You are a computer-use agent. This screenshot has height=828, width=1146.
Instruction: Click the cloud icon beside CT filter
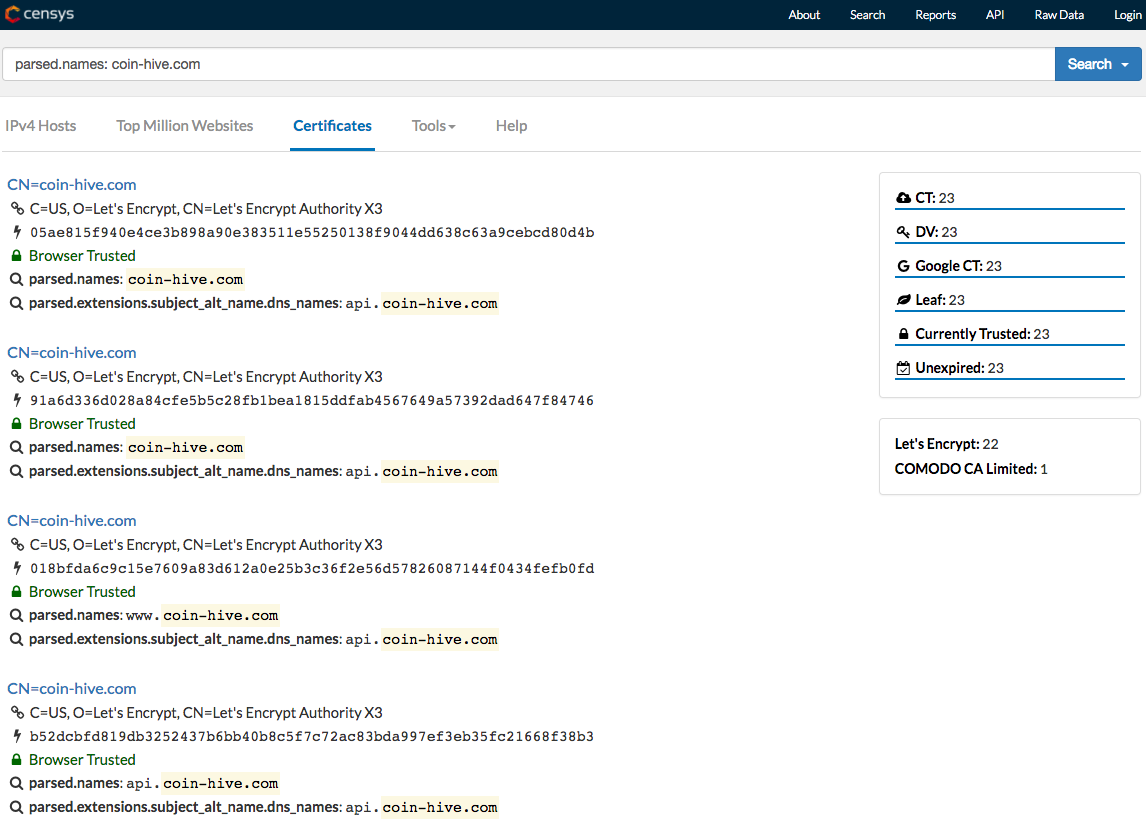904,198
